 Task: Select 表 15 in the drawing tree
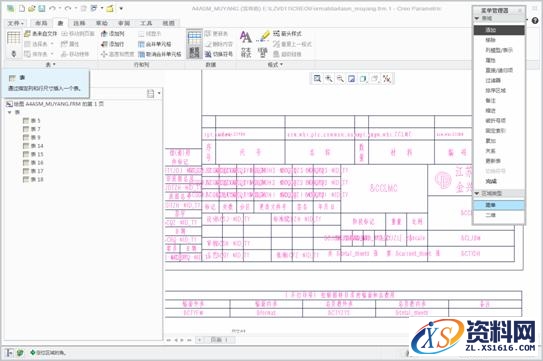pyautogui.click(x=33, y=154)
